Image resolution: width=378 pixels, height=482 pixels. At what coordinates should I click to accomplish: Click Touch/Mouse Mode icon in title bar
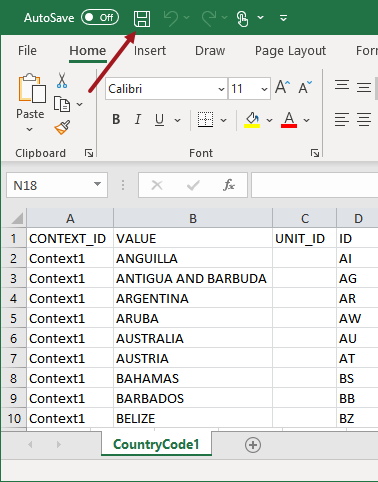[x=242, y=18]
